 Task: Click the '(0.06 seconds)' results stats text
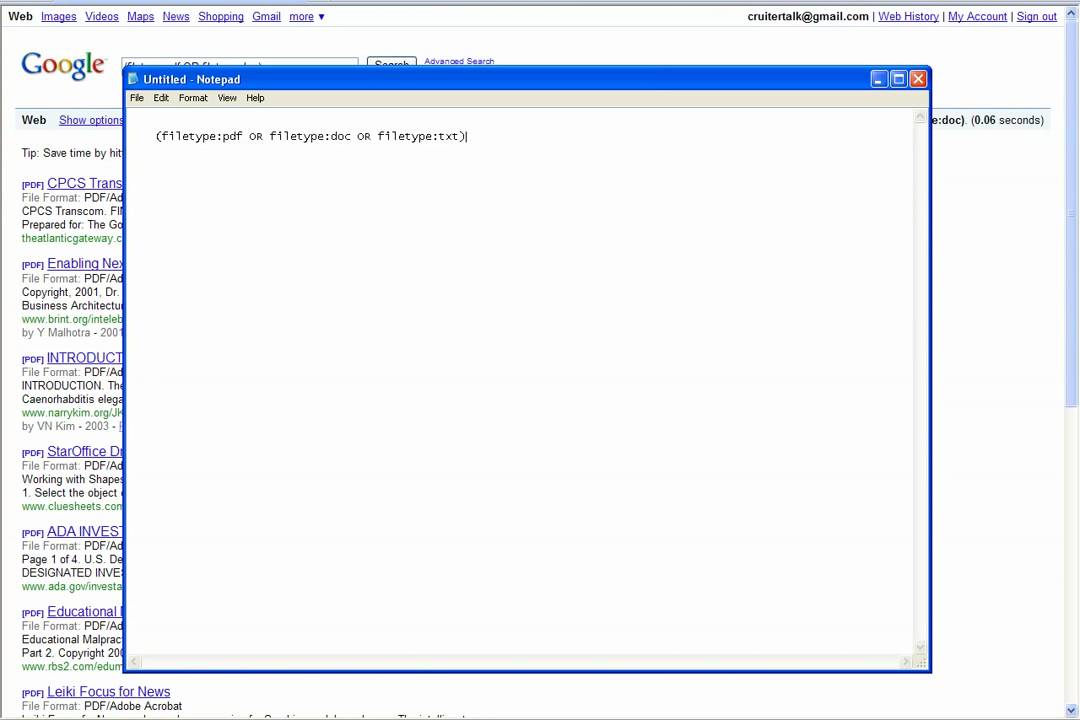pos(1007,120)
